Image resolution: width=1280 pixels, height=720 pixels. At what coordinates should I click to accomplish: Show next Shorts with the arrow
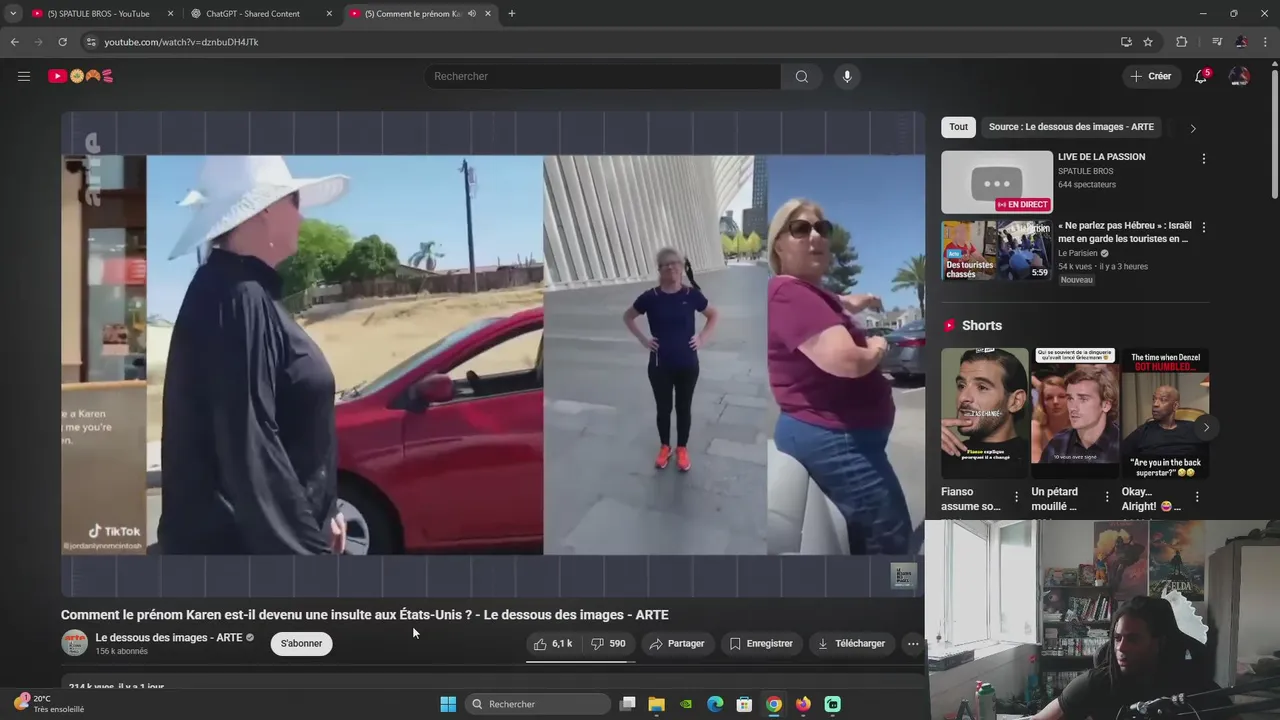pyautogui.click(x=1206, y=427)
